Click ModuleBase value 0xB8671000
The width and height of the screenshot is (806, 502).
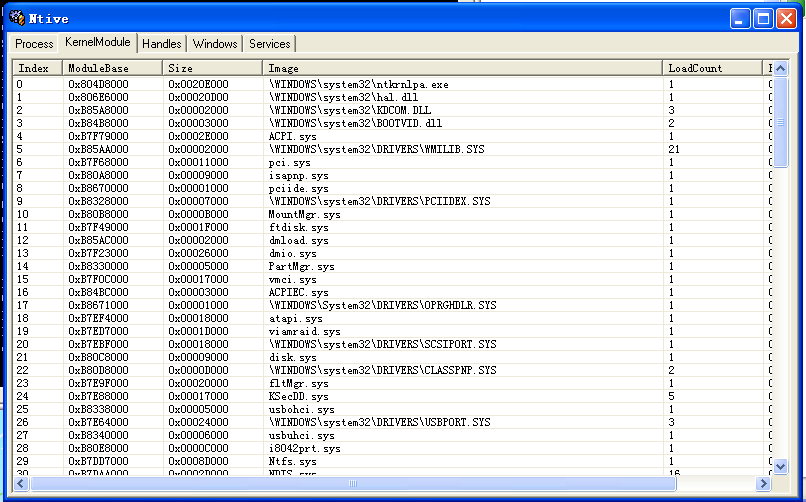click(98, 305)
